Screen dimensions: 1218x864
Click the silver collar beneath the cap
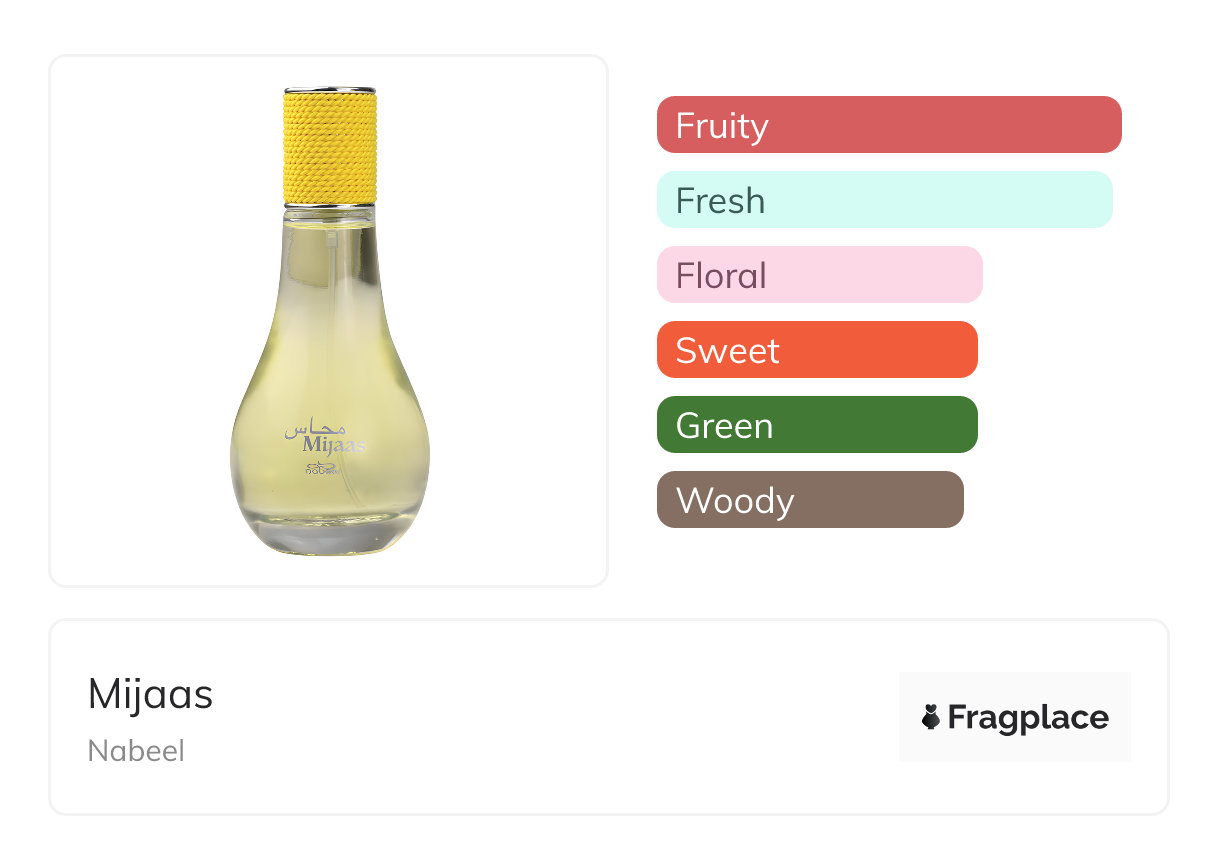[x=330, y=207]
